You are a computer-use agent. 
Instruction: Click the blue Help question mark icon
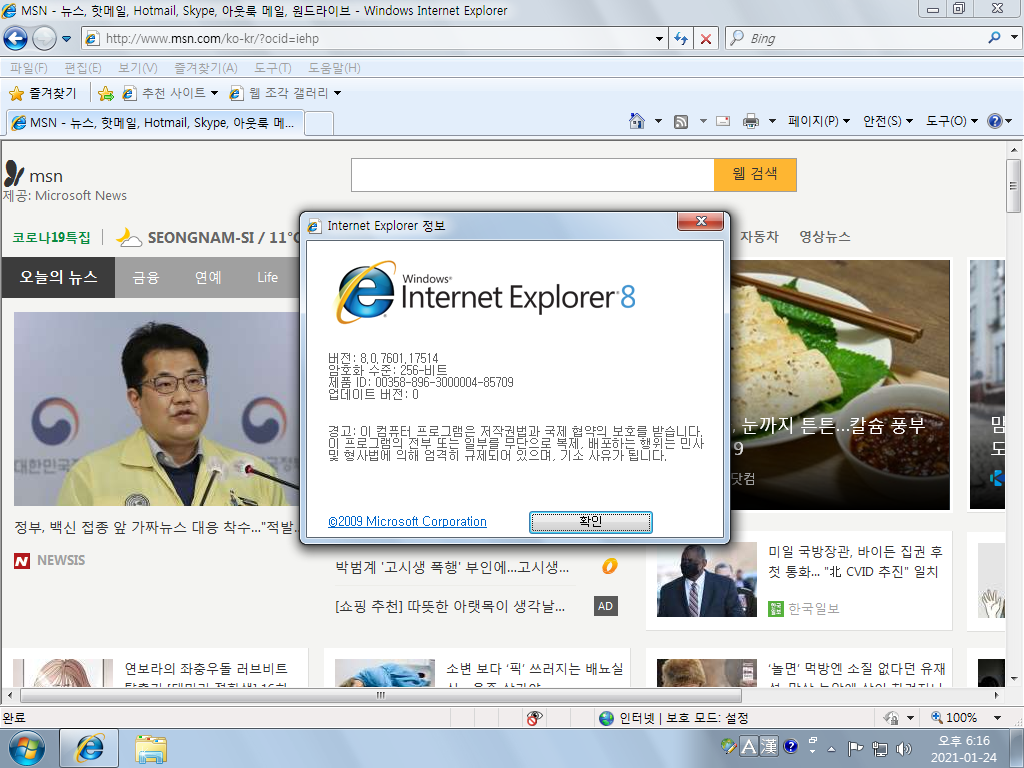995,121
